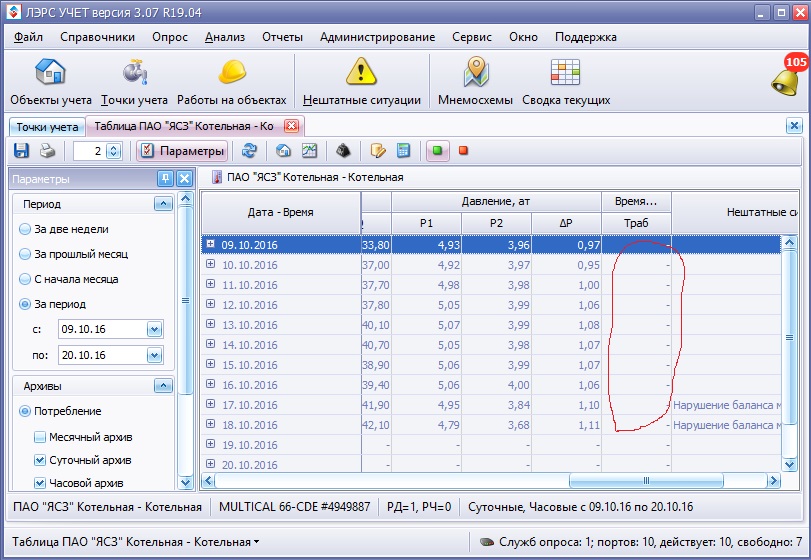Image resolution: width=811 pixels, height=560 pixels.
Task: Open the Файл menu
Action: coord(28,37)
